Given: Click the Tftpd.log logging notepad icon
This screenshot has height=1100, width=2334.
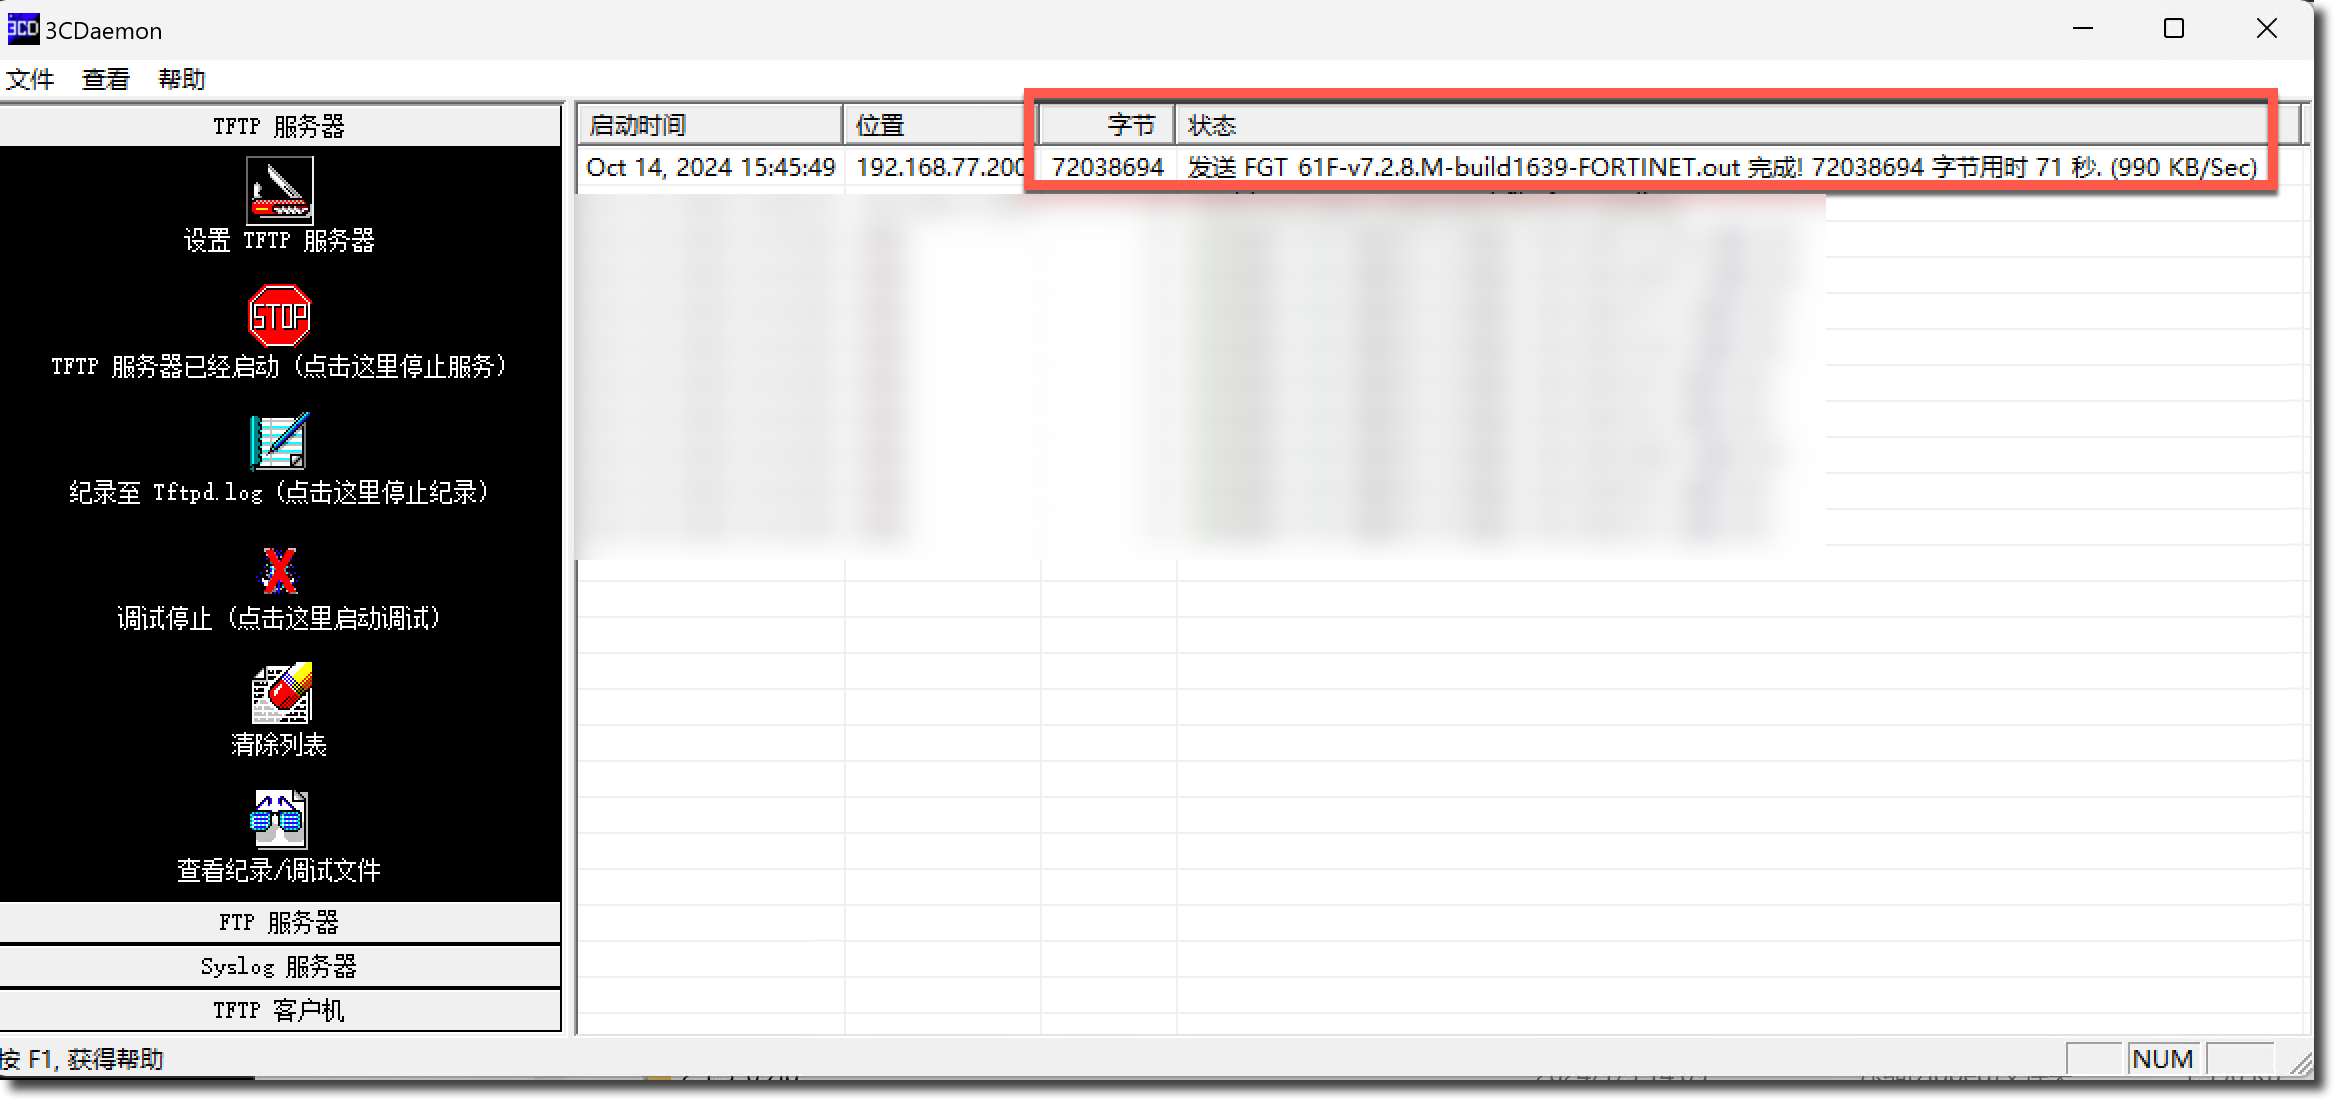Looking at the screenshot, I should click(279, 441).
